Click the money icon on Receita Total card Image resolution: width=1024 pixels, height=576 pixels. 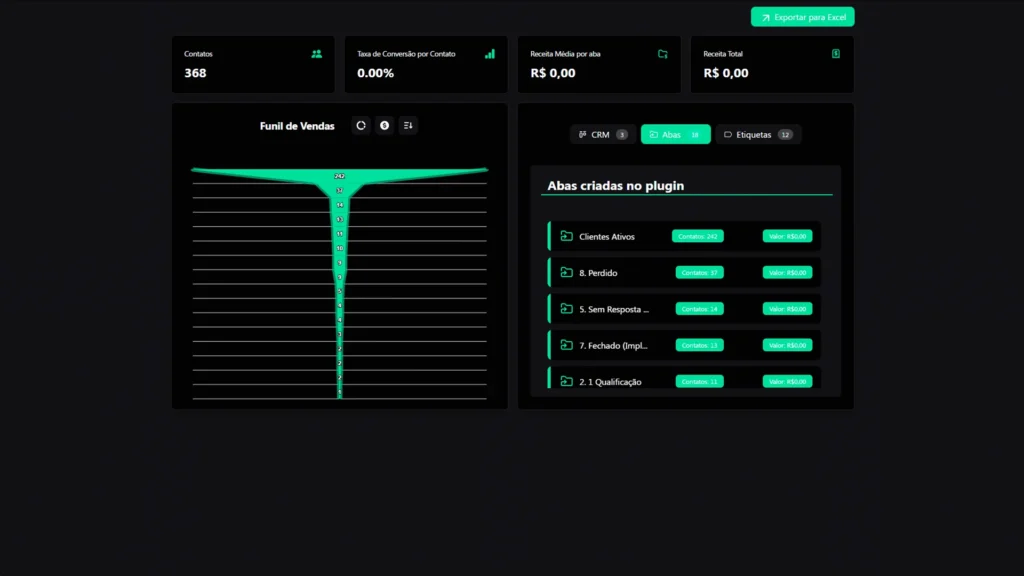point(836,54)
